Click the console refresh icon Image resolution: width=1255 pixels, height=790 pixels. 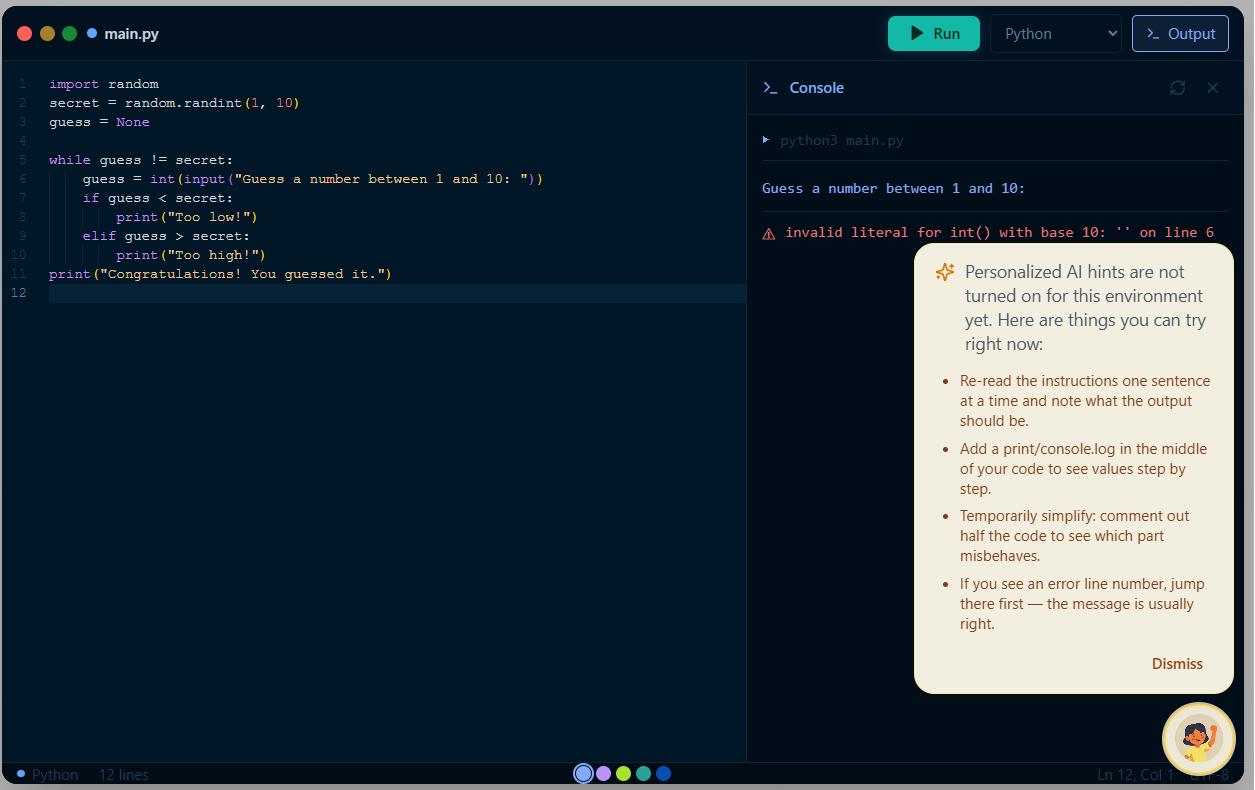coord(1178,88)
